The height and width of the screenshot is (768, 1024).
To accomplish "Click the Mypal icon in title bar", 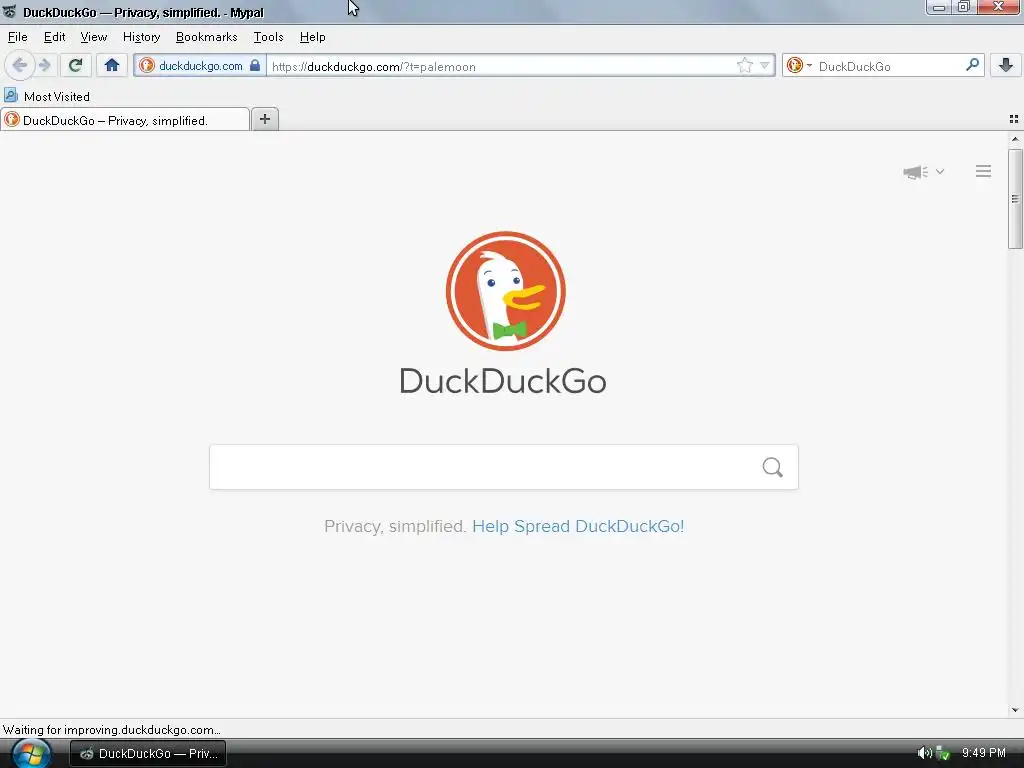I will point(10,12).
